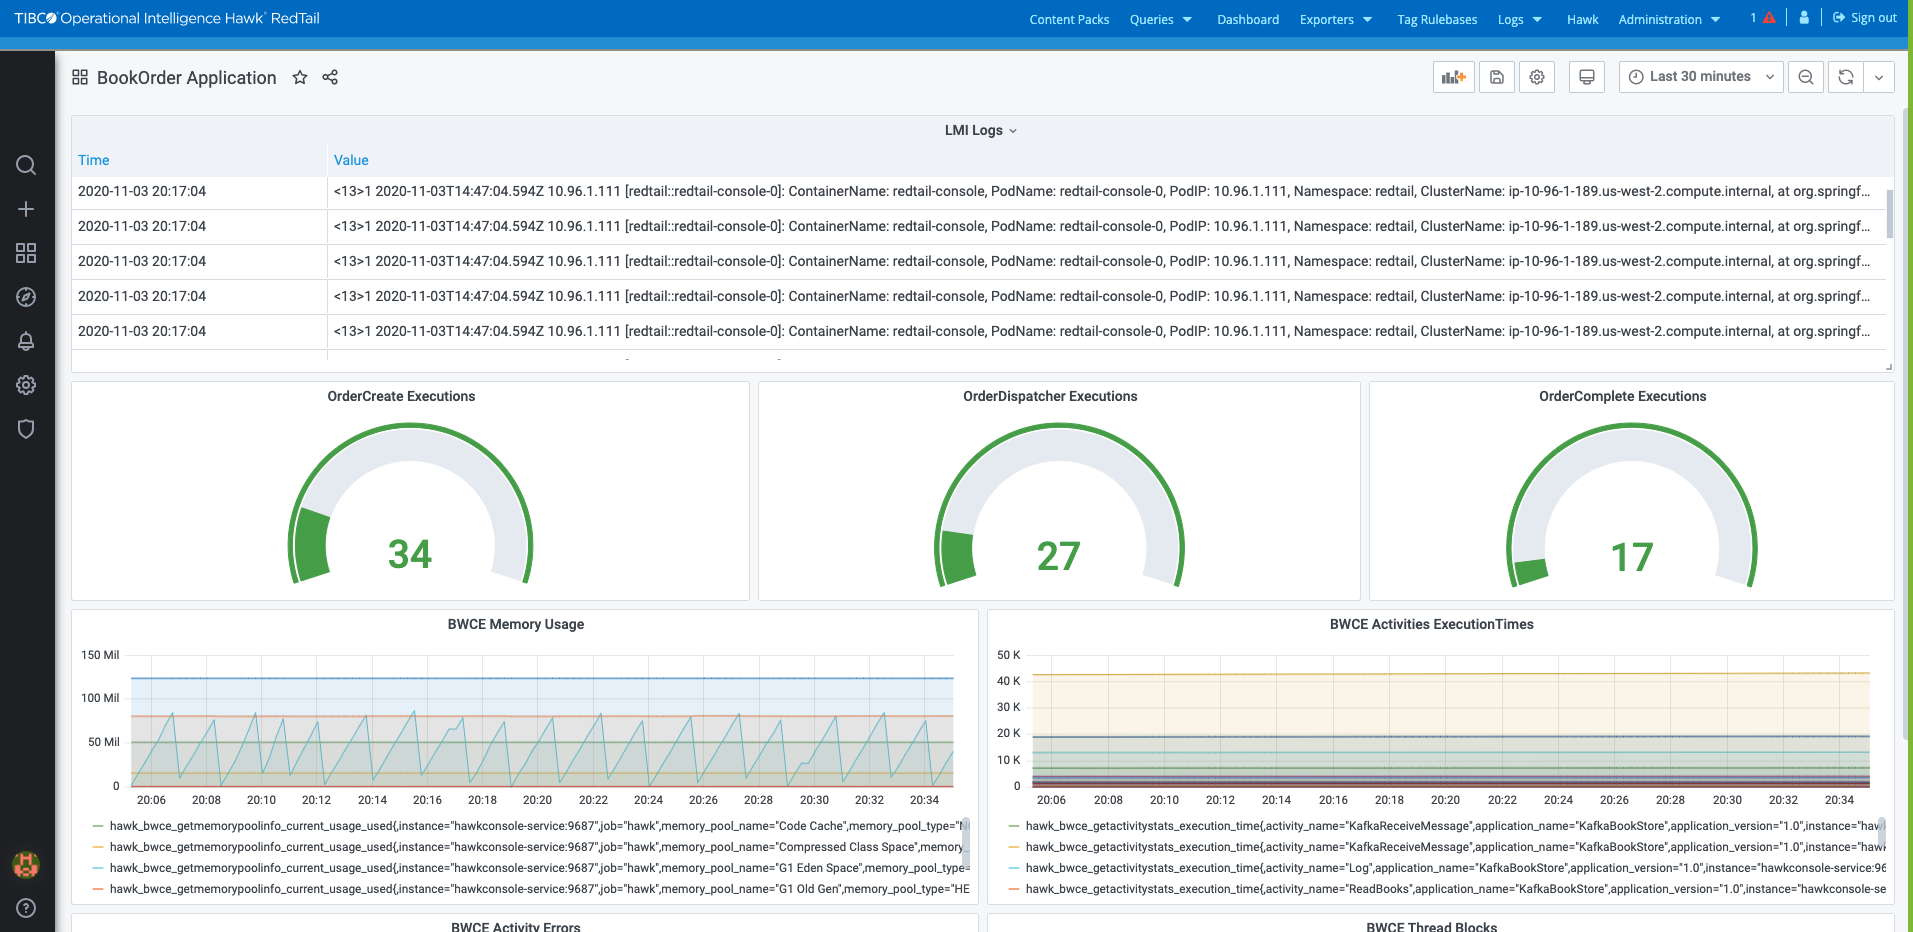Save the dashboard using the save icon

tap(1496, 77)
